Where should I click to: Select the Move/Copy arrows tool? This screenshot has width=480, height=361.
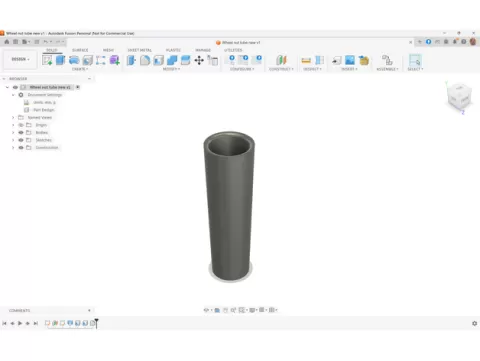pyautogui.click(x=199, y=60)
